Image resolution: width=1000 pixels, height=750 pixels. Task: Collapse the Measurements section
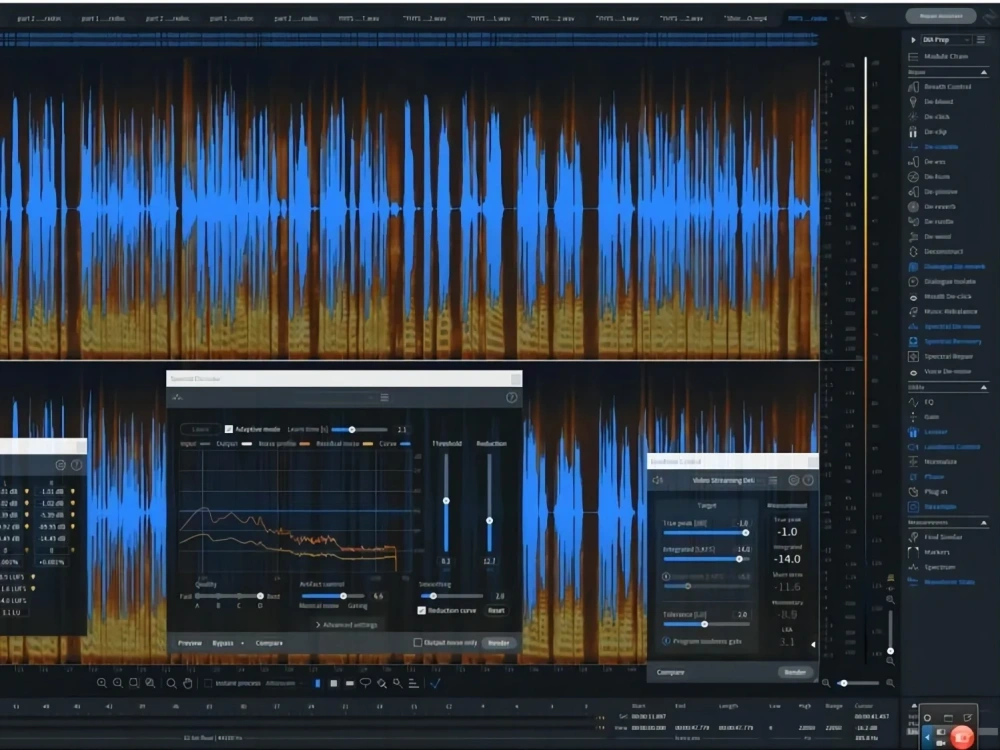[x=983, y=523]
